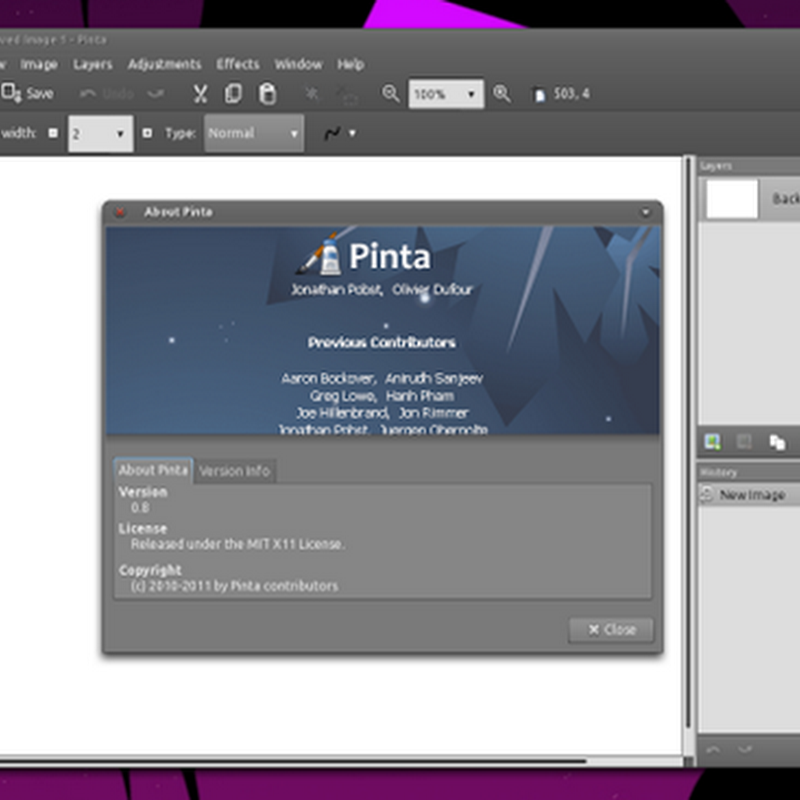
Task: Click the Save toolbar button
Action: pos(28,94)
